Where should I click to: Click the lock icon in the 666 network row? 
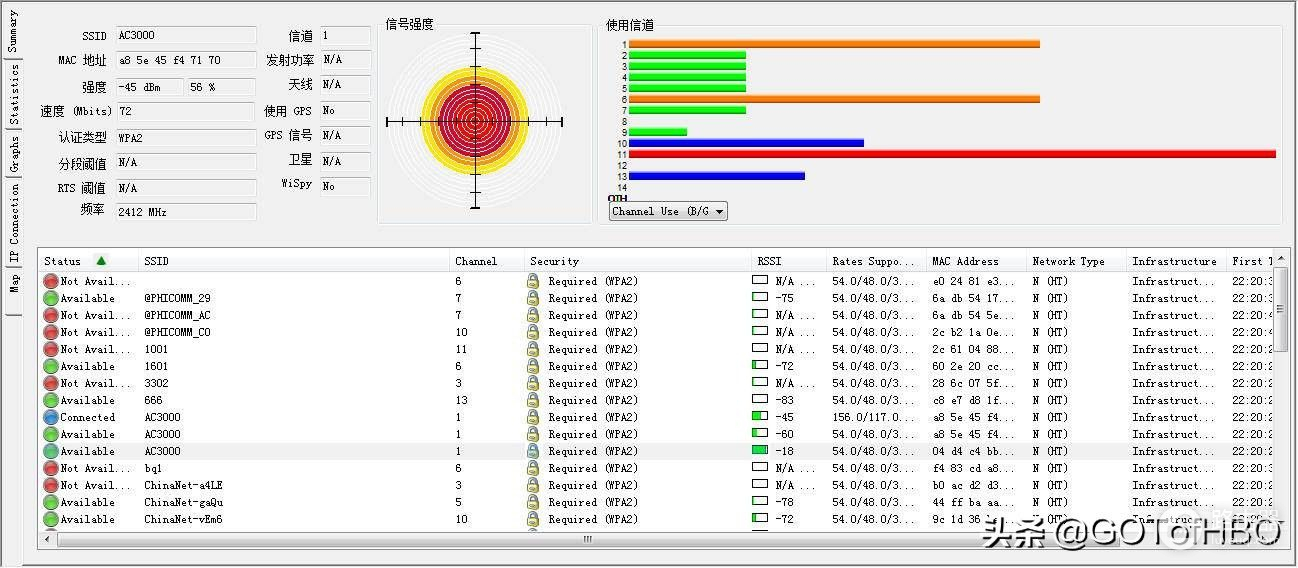tap(533, 400)
